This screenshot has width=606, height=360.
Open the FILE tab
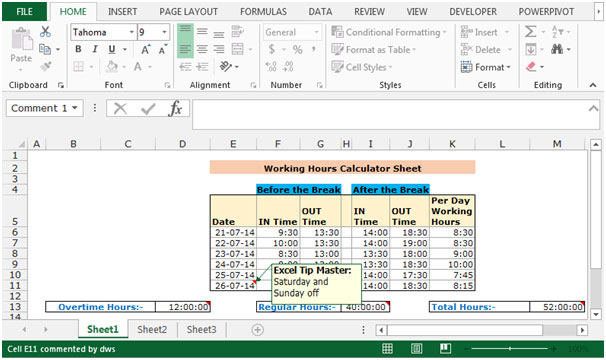[24, 12]
